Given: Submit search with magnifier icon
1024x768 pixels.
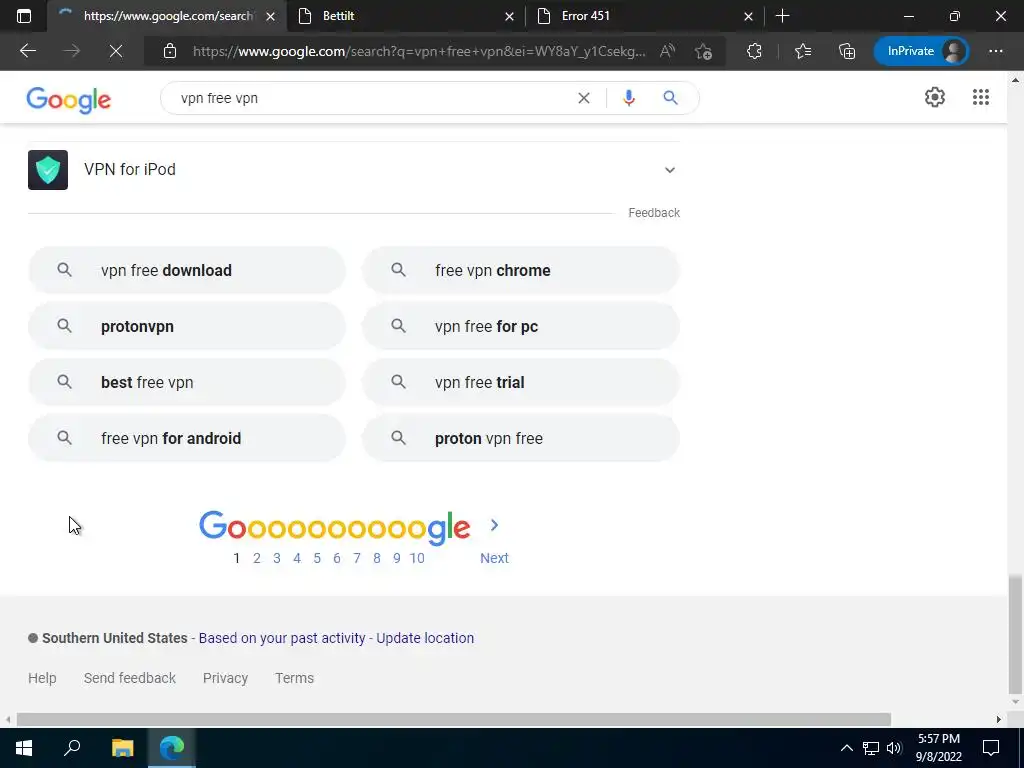Looking at the screenshot, I should point(670,98).
